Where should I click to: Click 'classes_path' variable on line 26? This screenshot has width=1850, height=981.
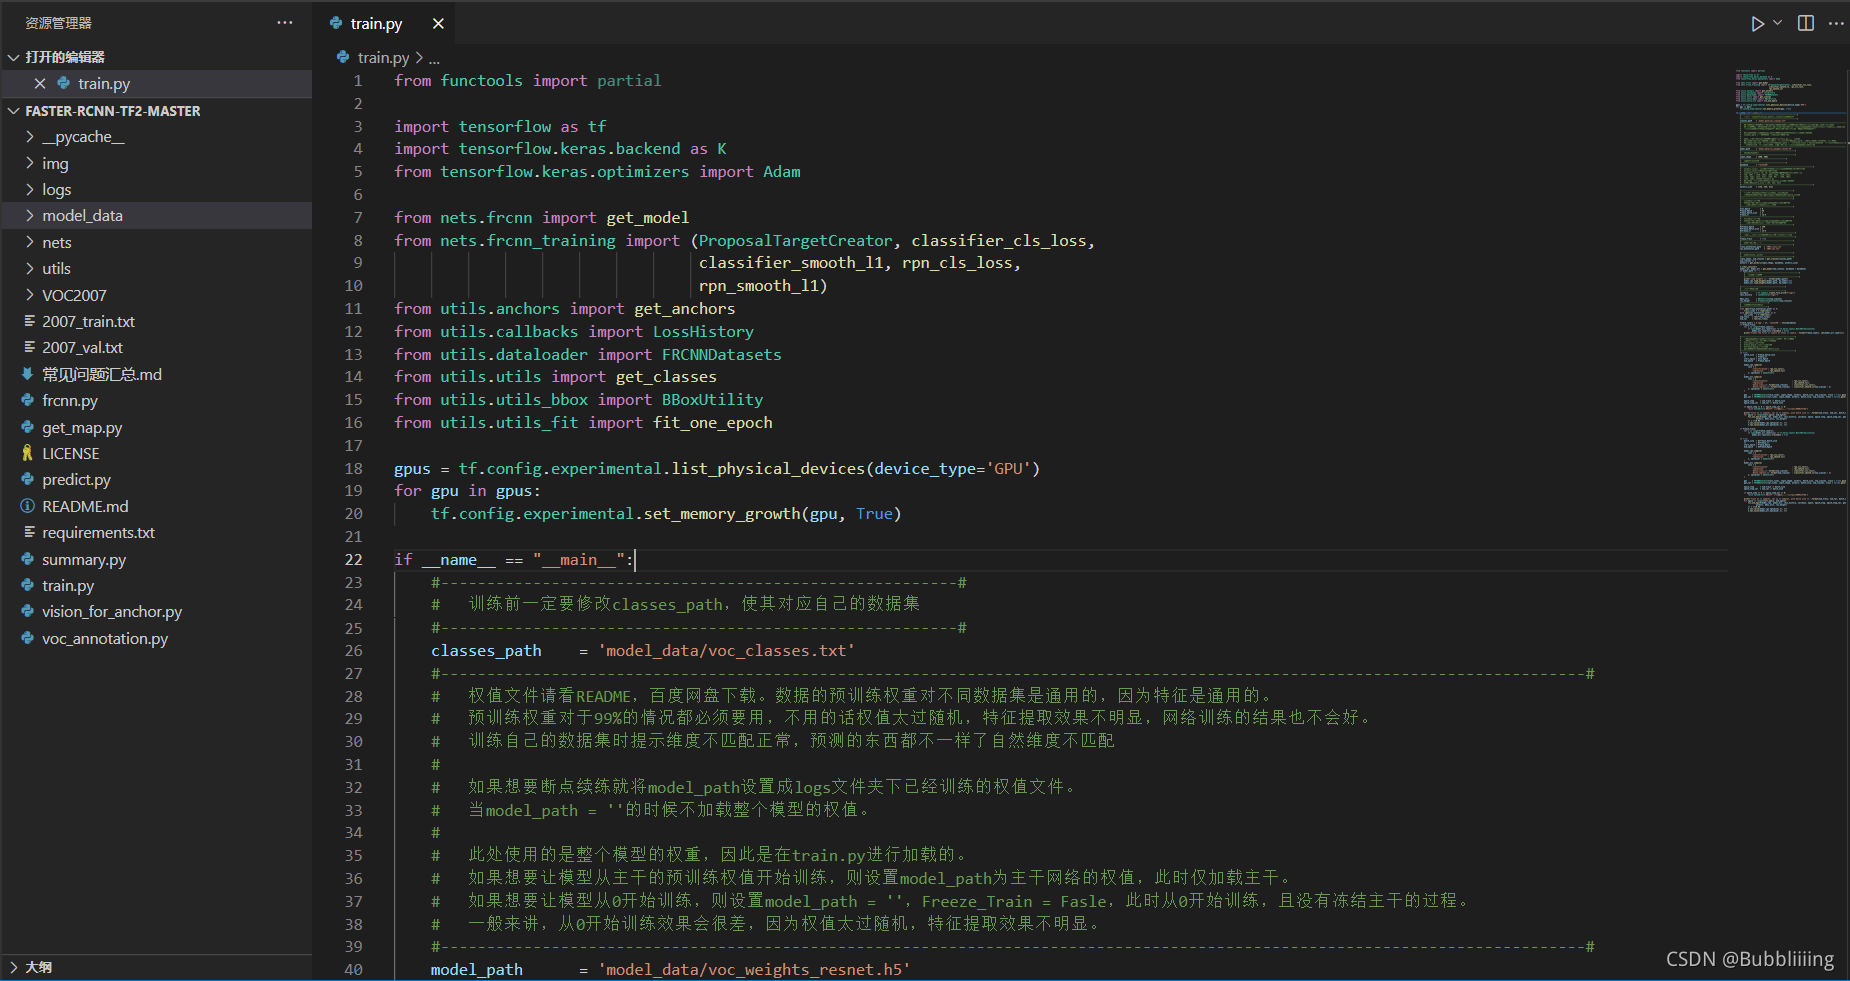486,651
